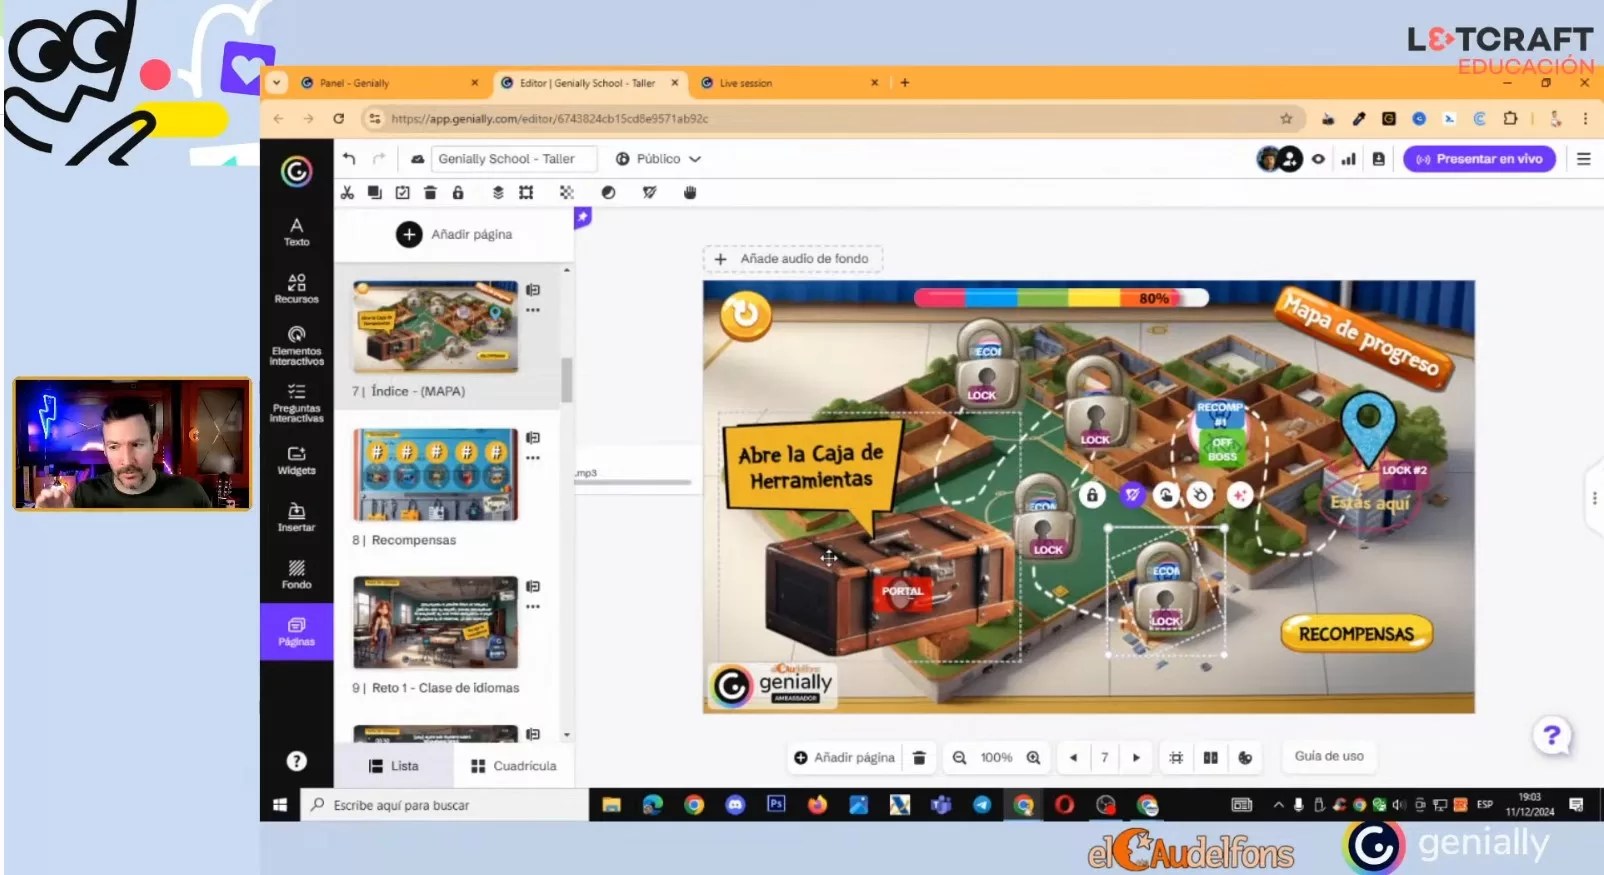This screenshot has width=1604, height=875.
Task: Click the download icon in header
Action: [1379, 159]
